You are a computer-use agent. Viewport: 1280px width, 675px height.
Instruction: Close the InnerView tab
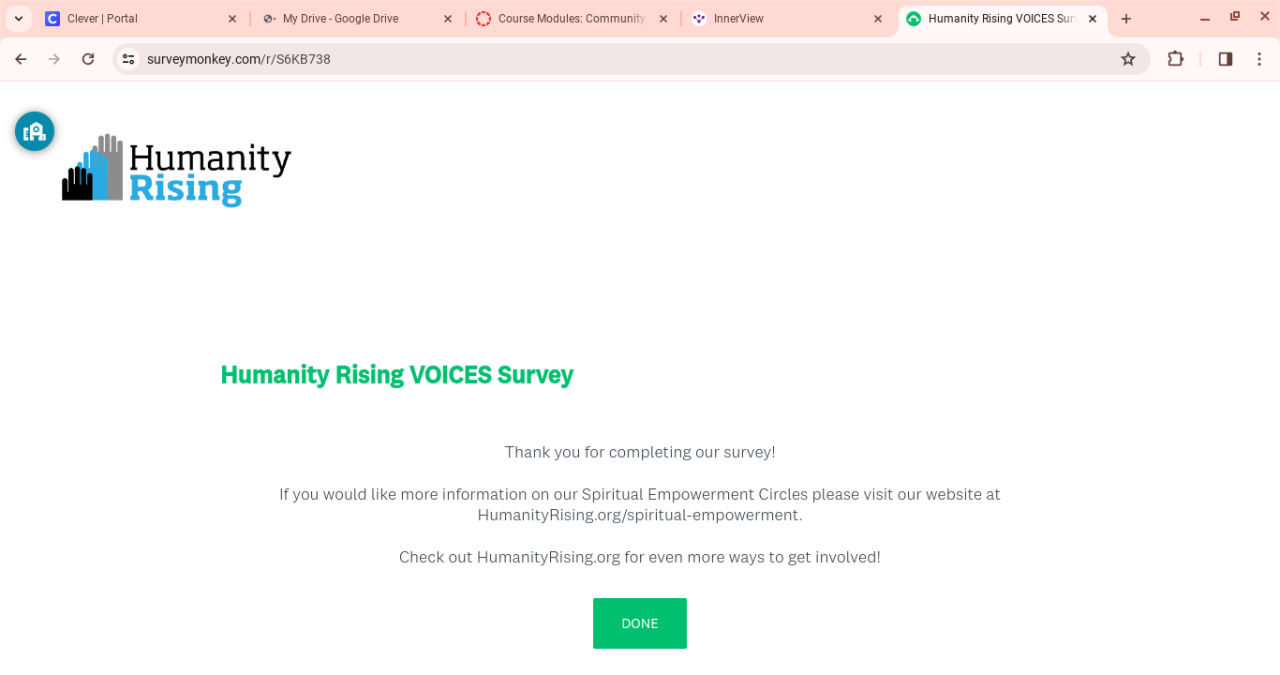tap(878, 19)
